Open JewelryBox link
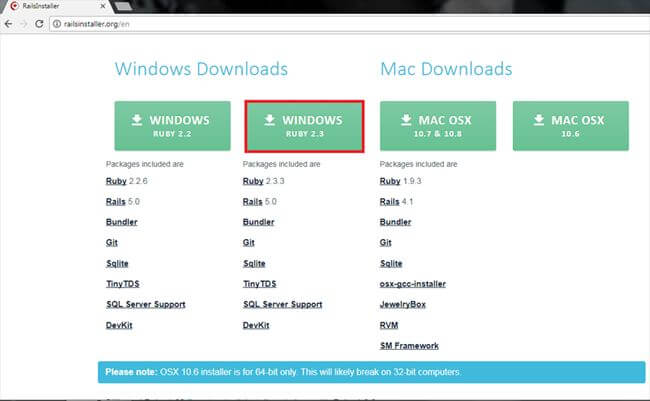This screenshot has height=401, width=650. (403, 304)
